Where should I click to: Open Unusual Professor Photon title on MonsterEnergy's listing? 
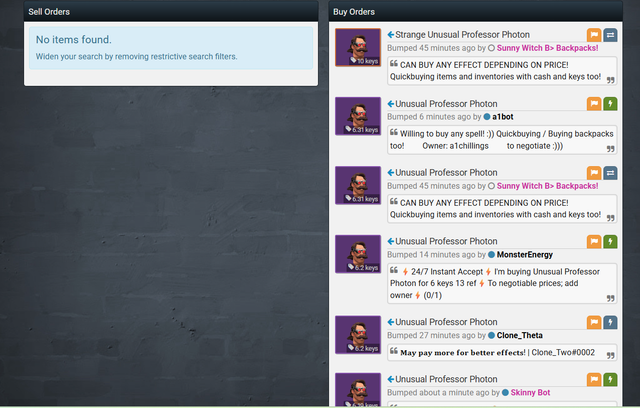tap(446, 241)
